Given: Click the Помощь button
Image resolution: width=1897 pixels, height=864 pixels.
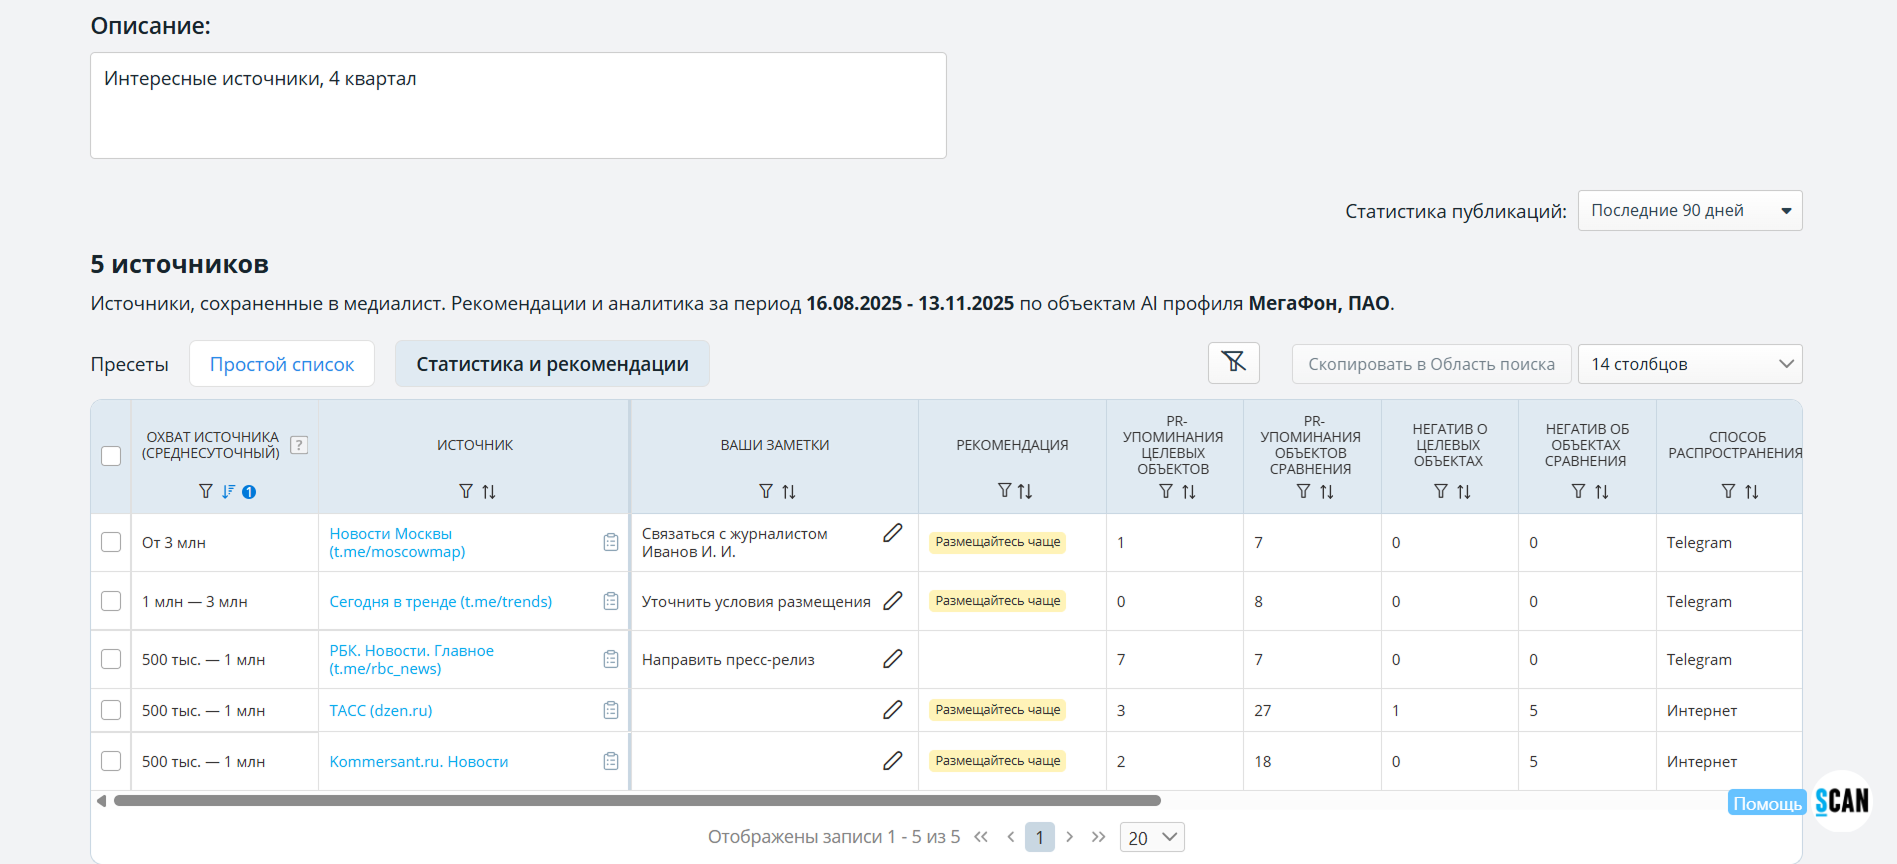Looking at the screenshot, I should 1766,804.
